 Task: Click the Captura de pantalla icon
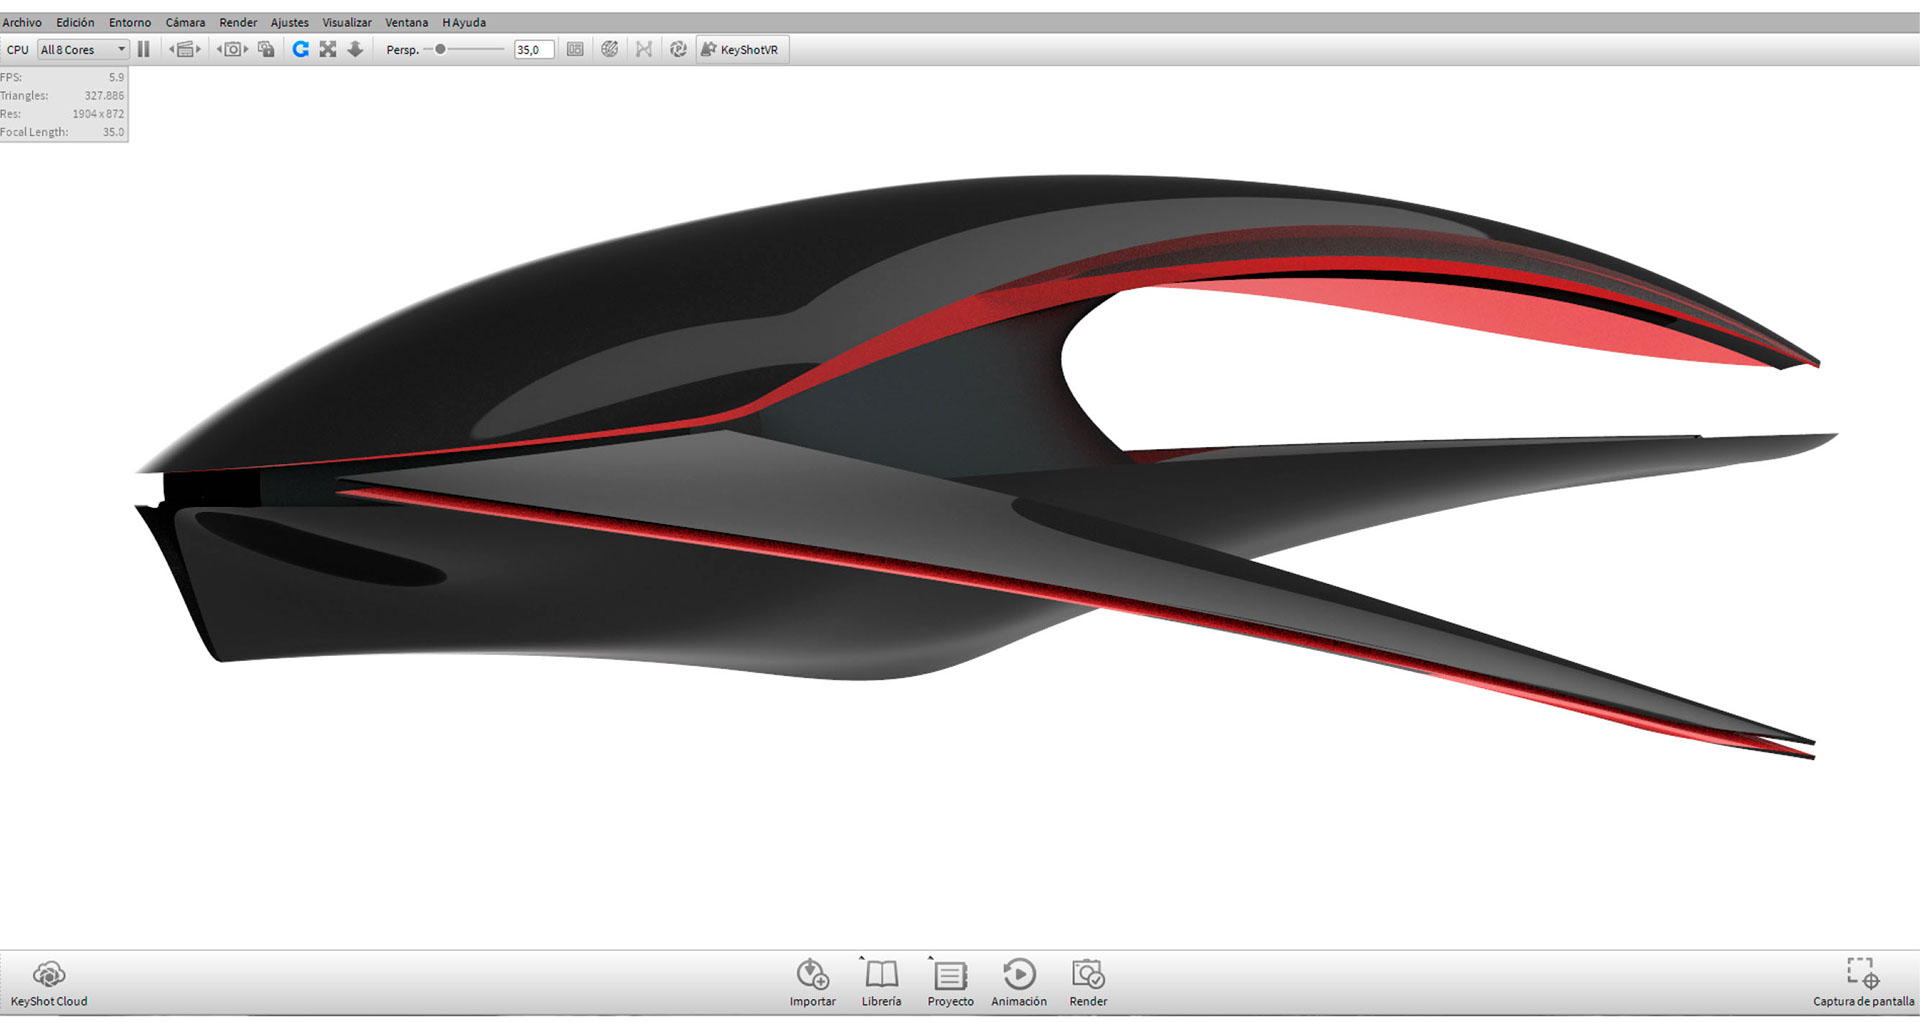(1862, 972)
